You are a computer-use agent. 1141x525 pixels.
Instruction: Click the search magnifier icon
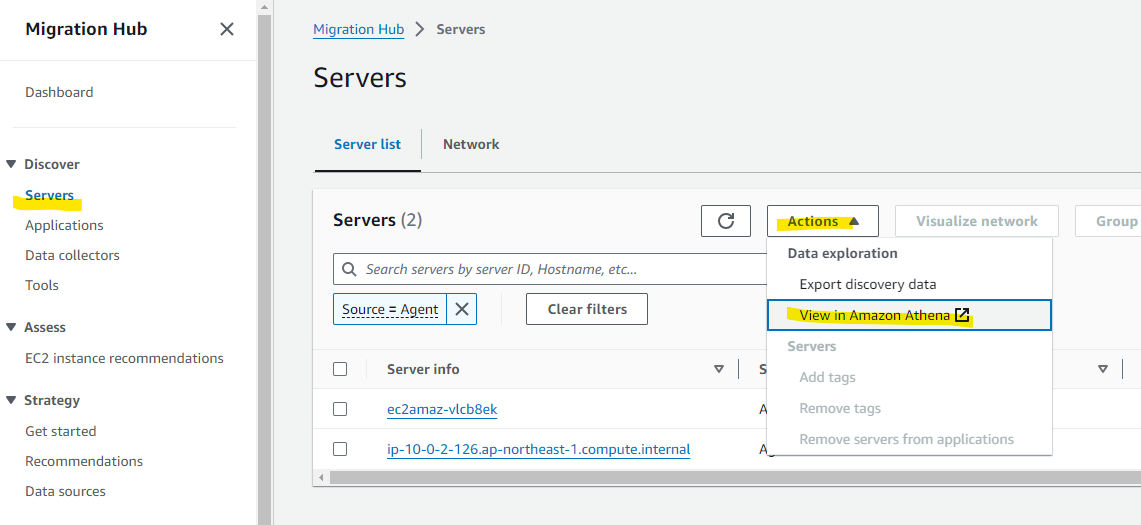coord(350,269)
